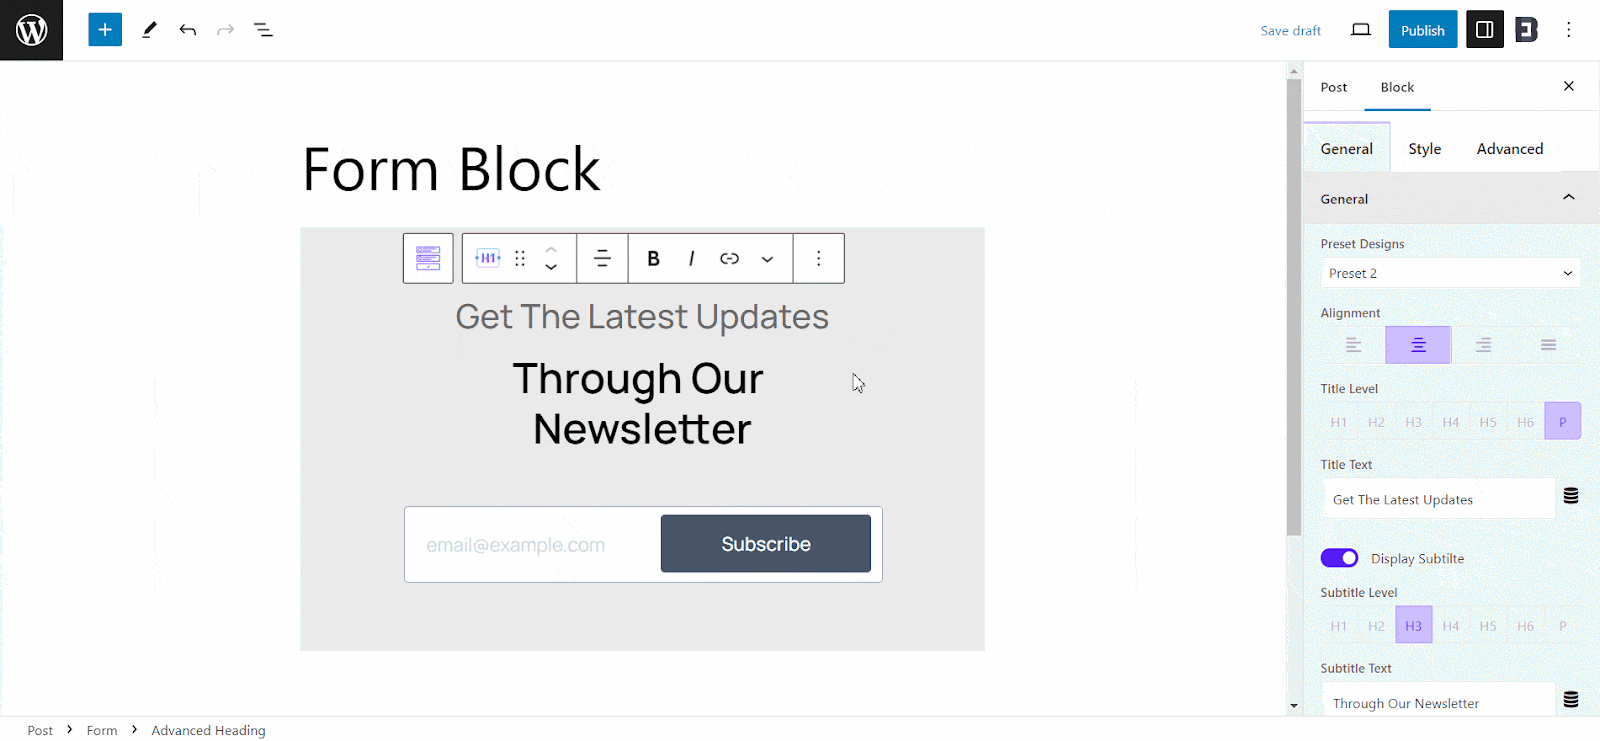
Task: Open block options via the three-dot menu
Action: click(818, 258)
